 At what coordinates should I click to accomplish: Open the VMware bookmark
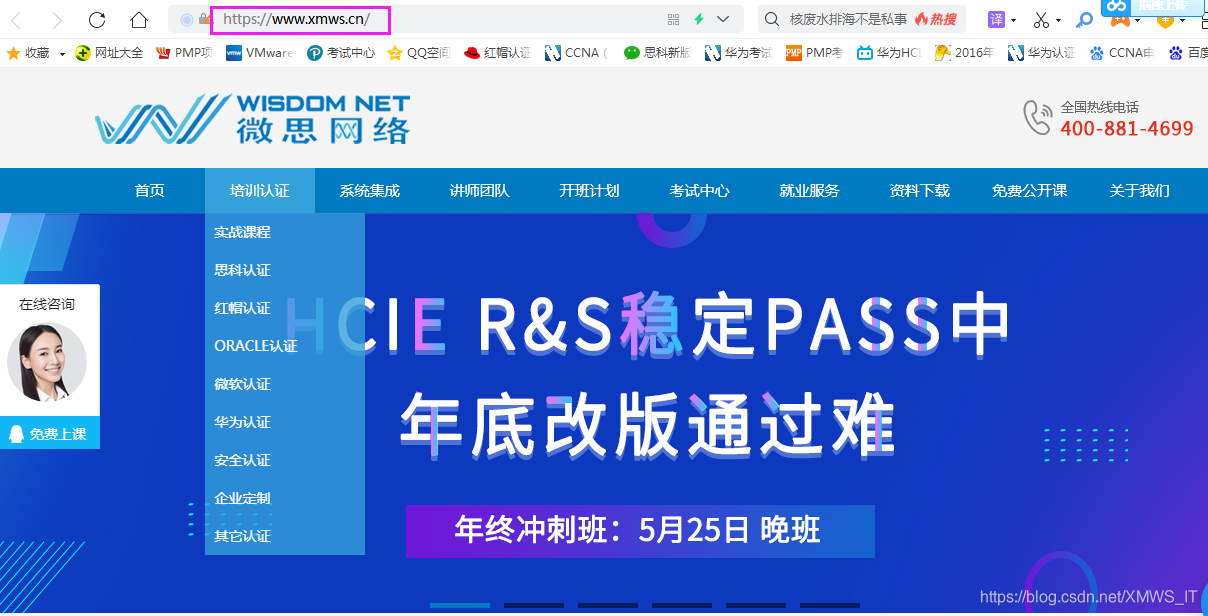[260, 53]
